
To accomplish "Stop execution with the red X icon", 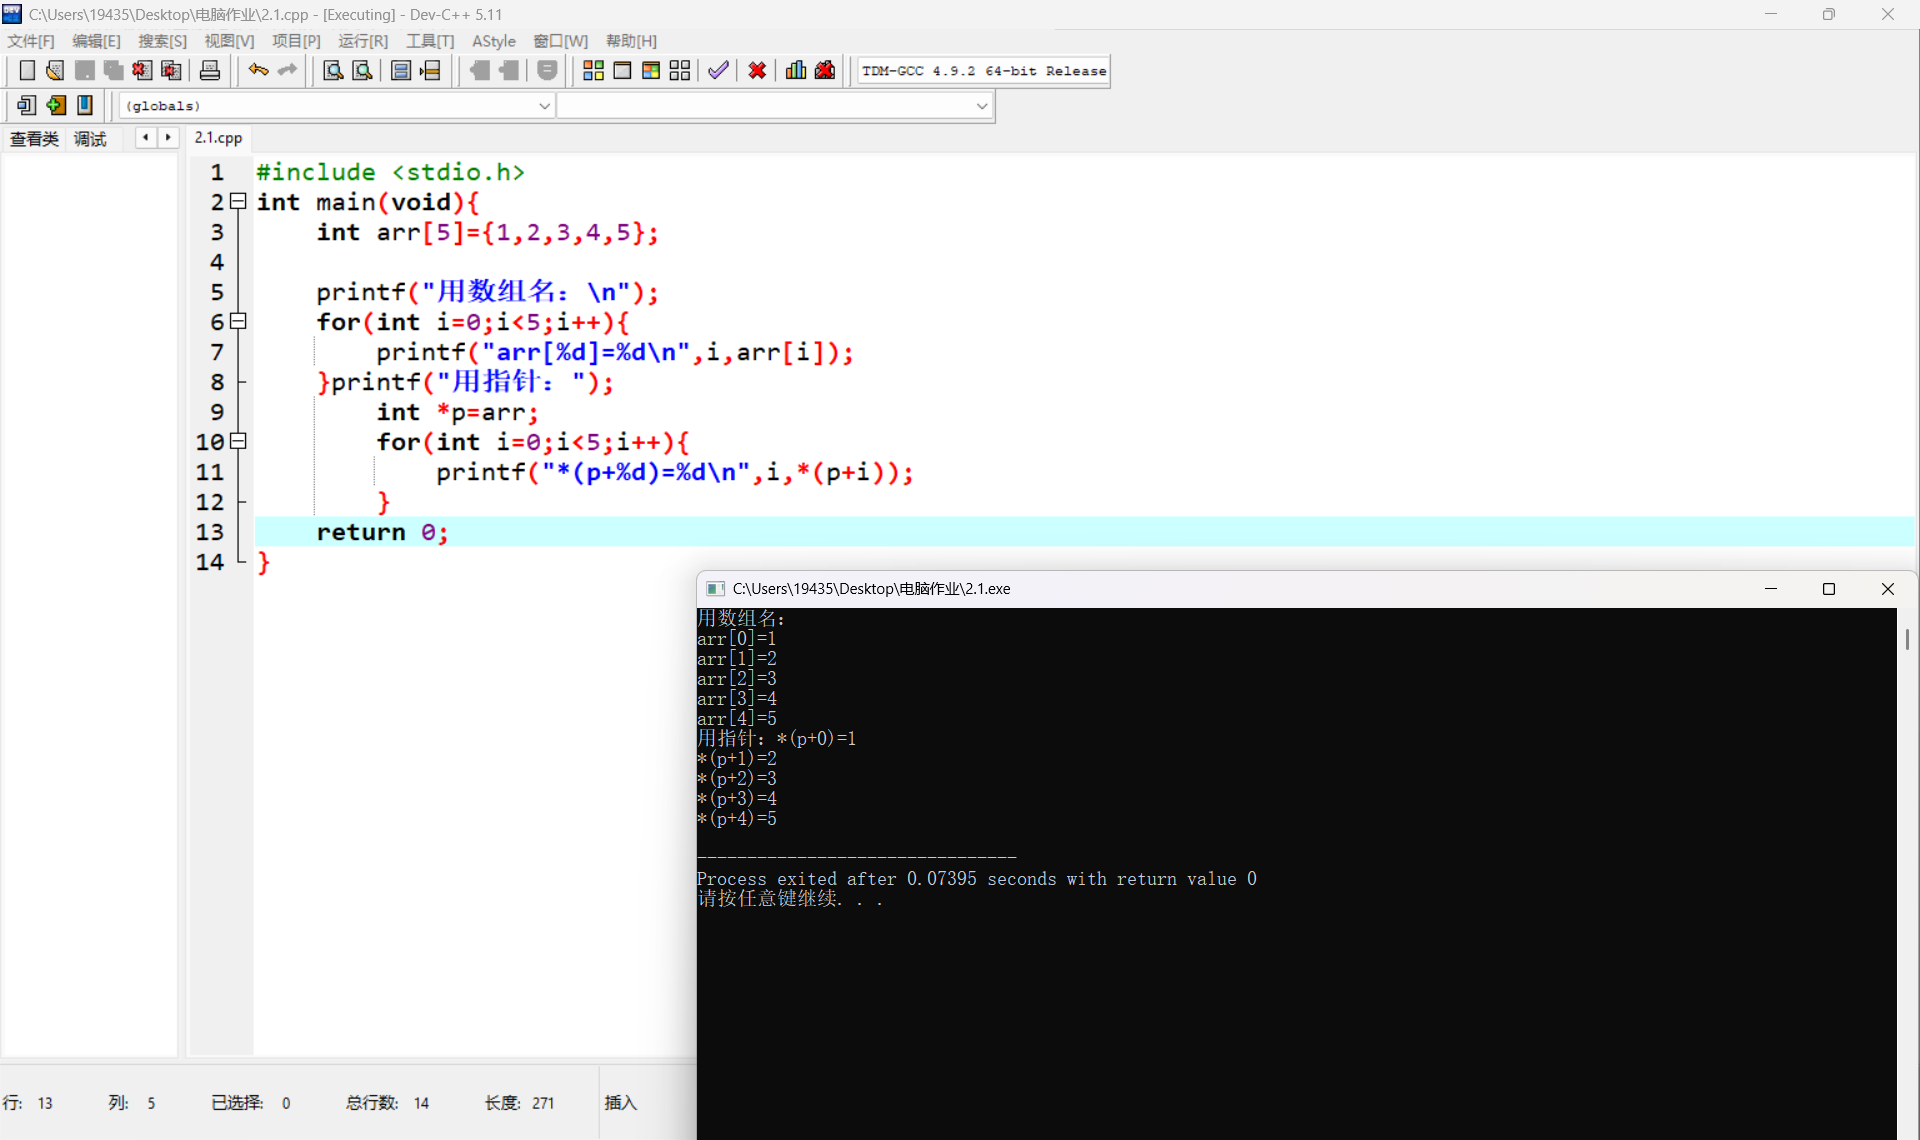I will [x=757, y=70].
